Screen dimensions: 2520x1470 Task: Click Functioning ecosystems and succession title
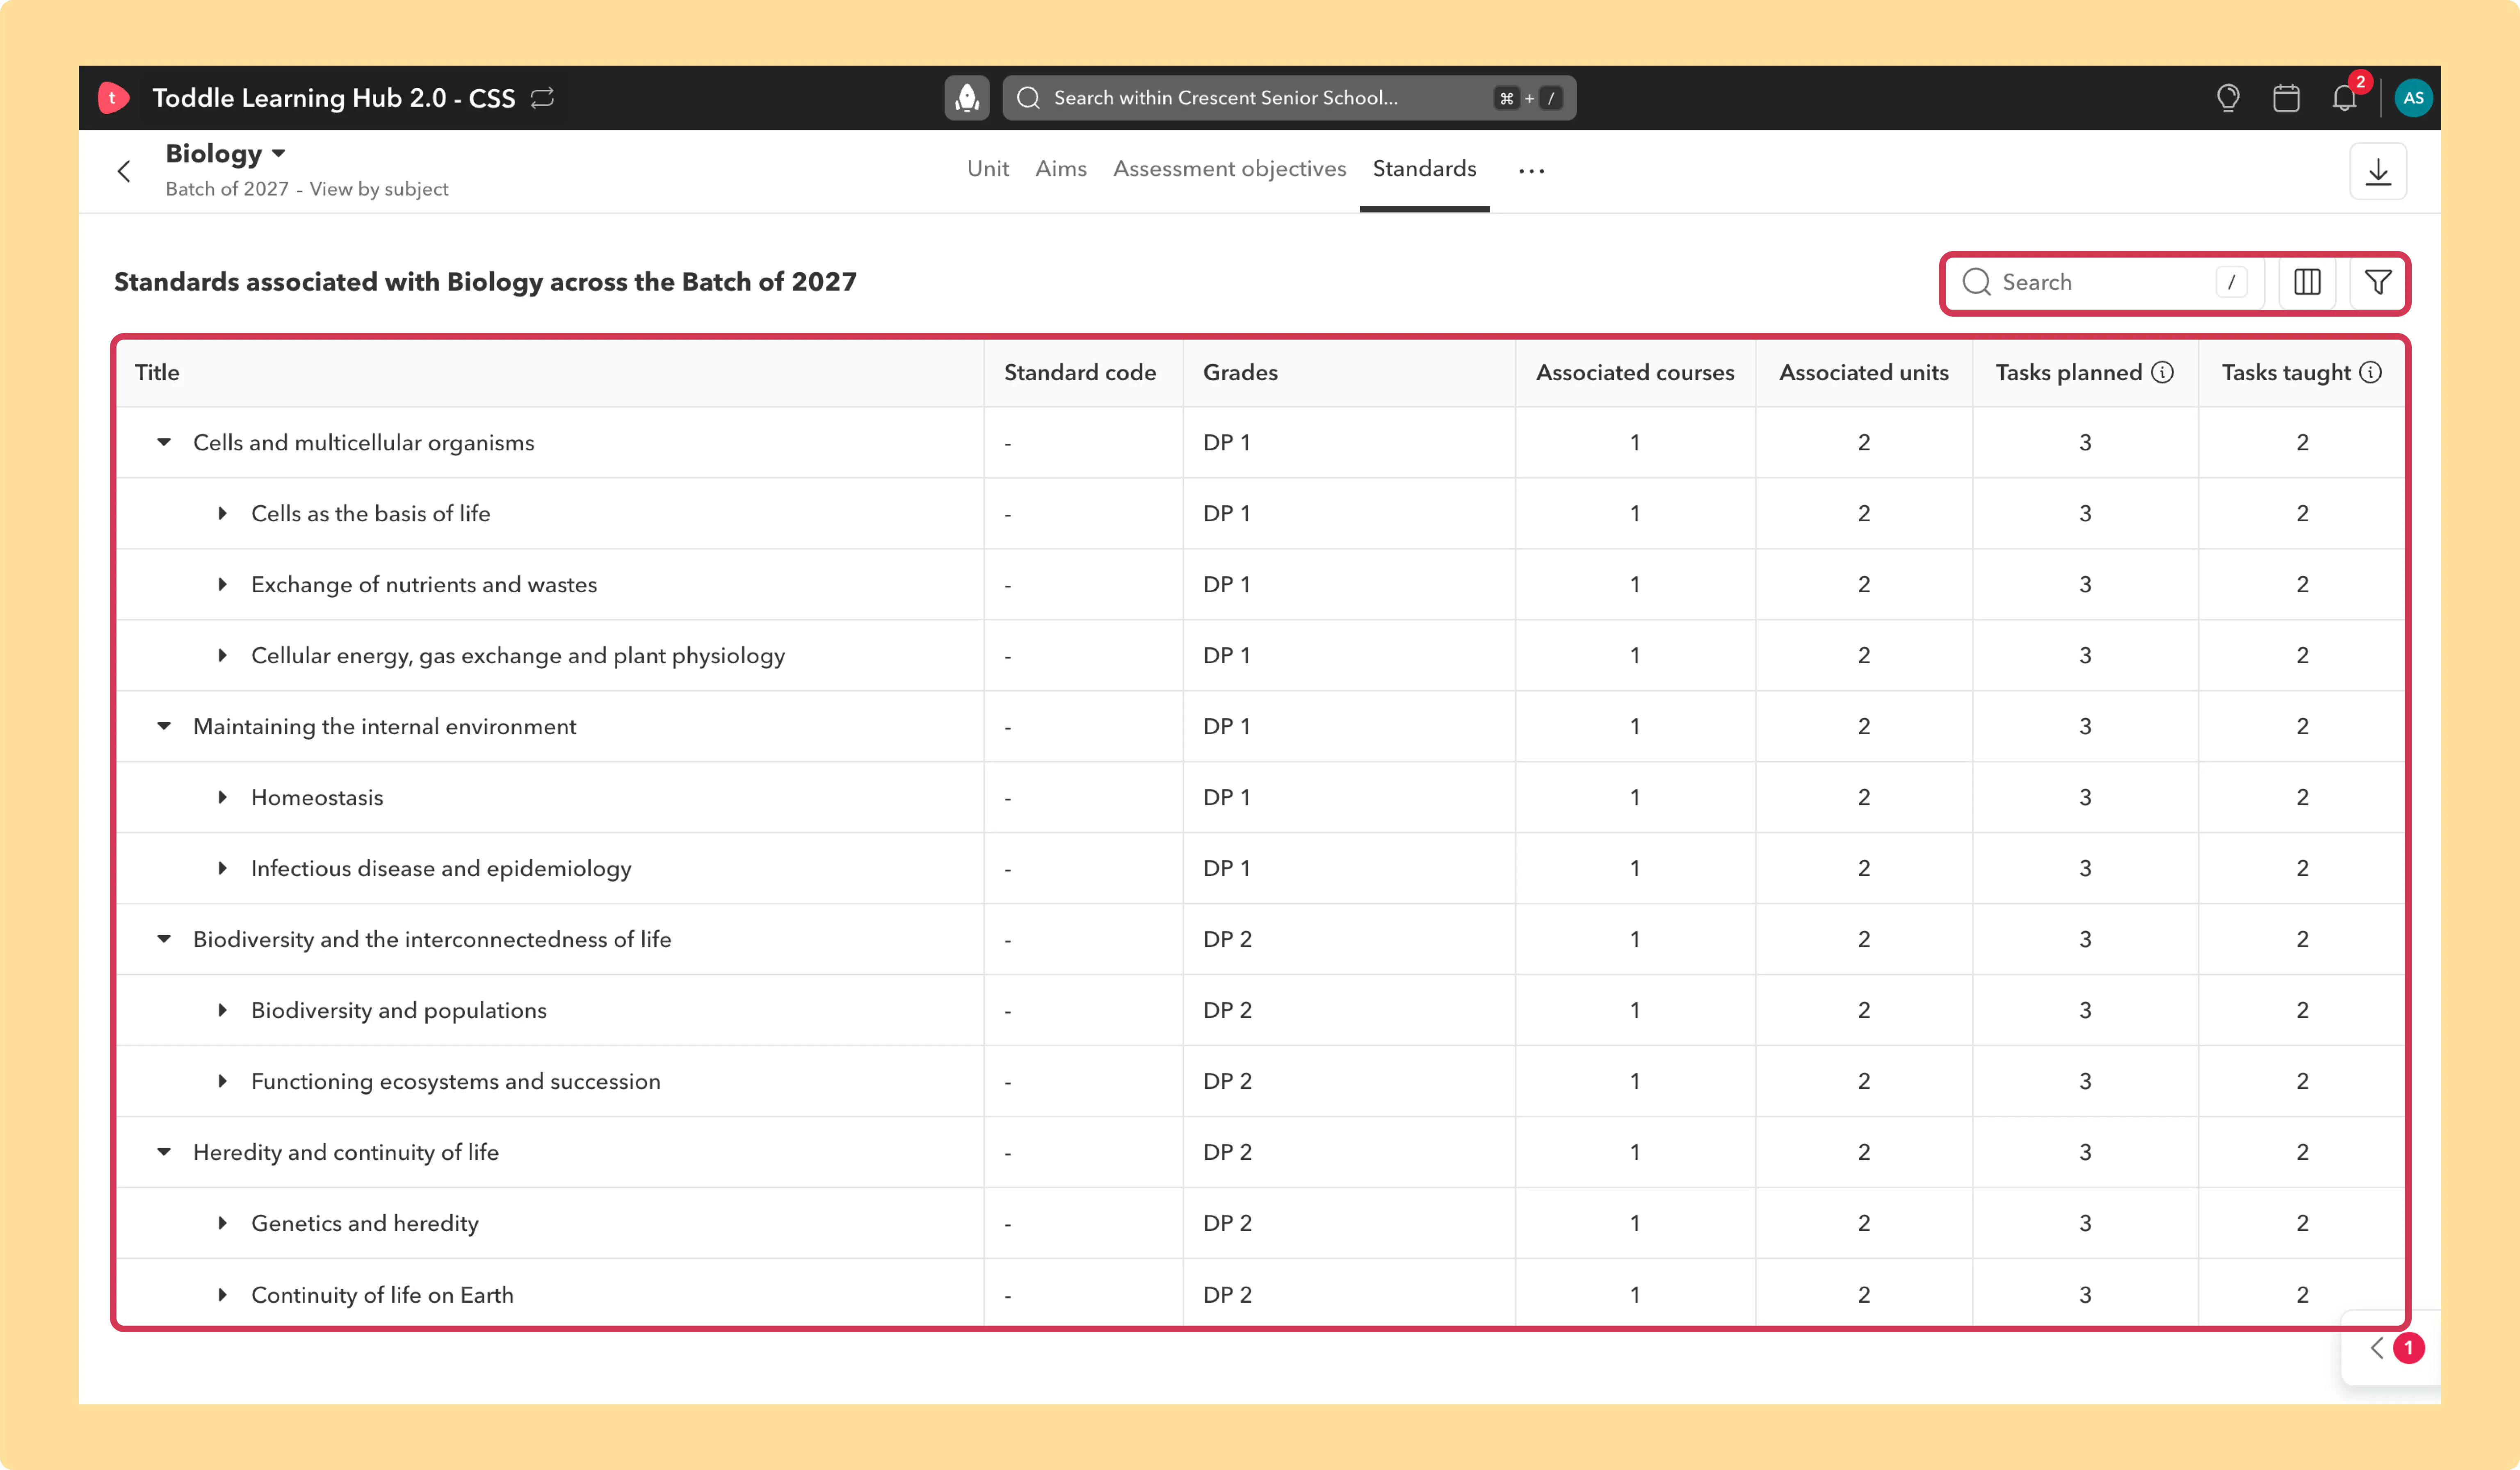[x=456, y=1082]
